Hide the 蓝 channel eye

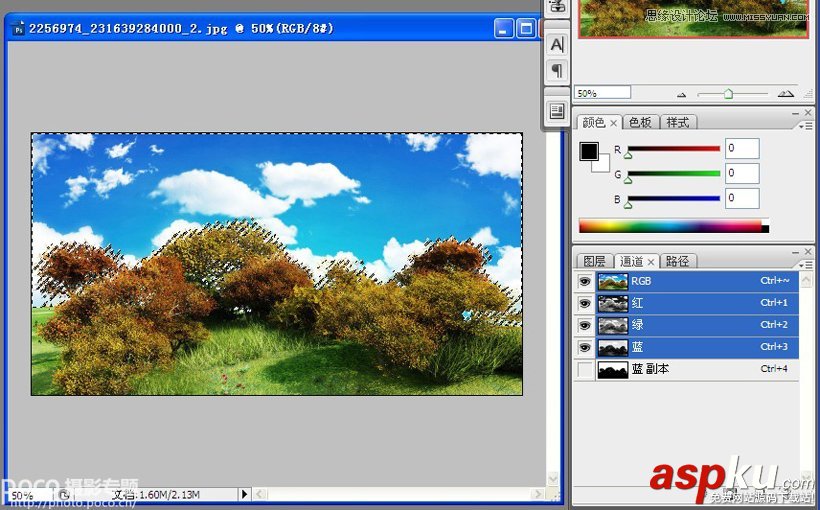tap(585, 347)
